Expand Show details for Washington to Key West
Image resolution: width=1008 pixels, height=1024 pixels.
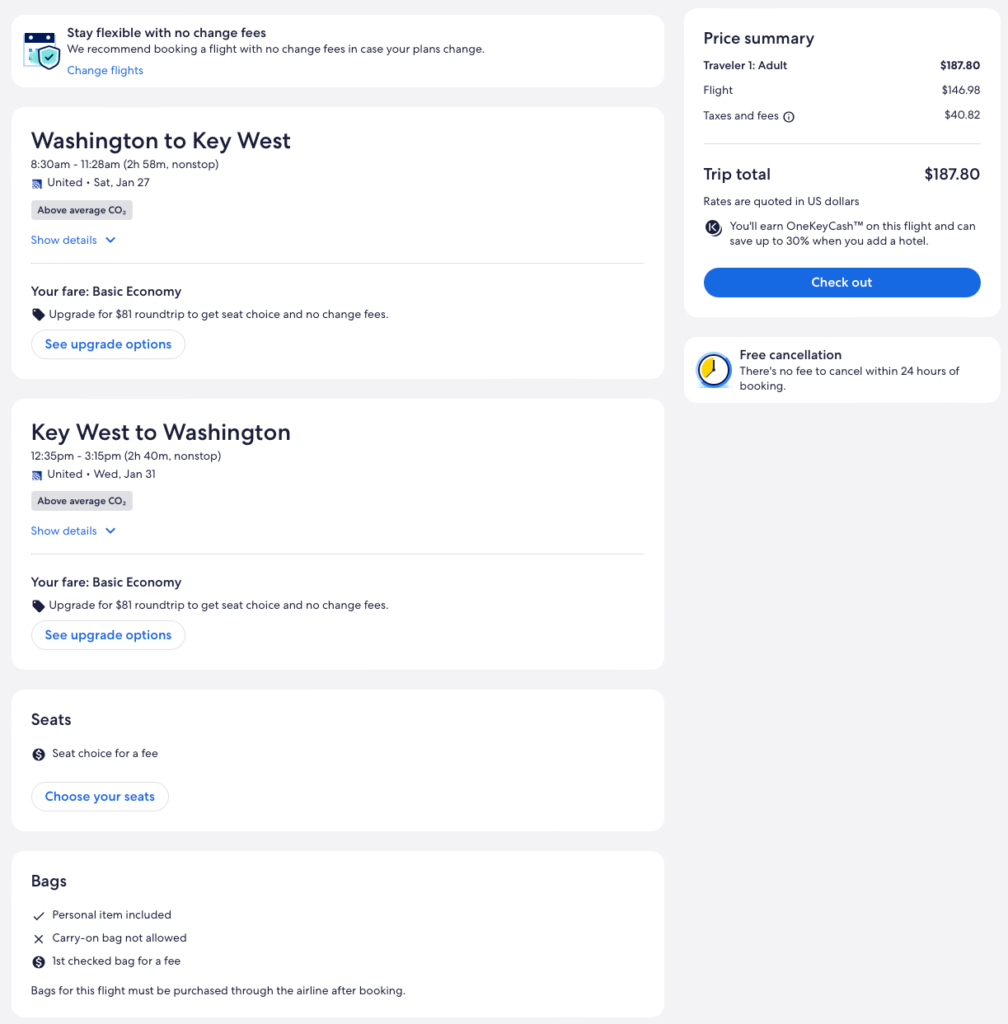point(73,240)
